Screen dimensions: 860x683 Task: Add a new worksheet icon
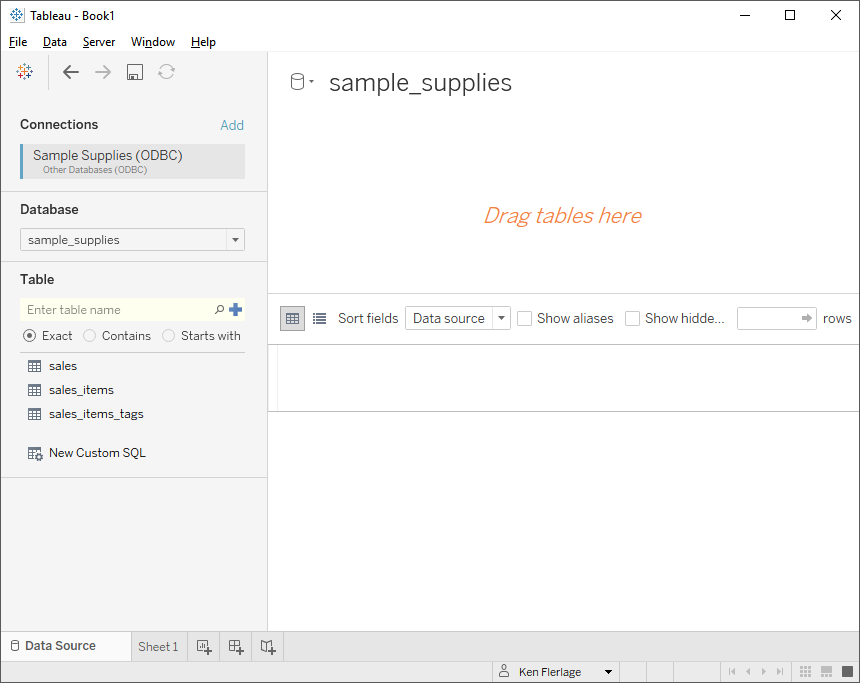pos(204,647)
